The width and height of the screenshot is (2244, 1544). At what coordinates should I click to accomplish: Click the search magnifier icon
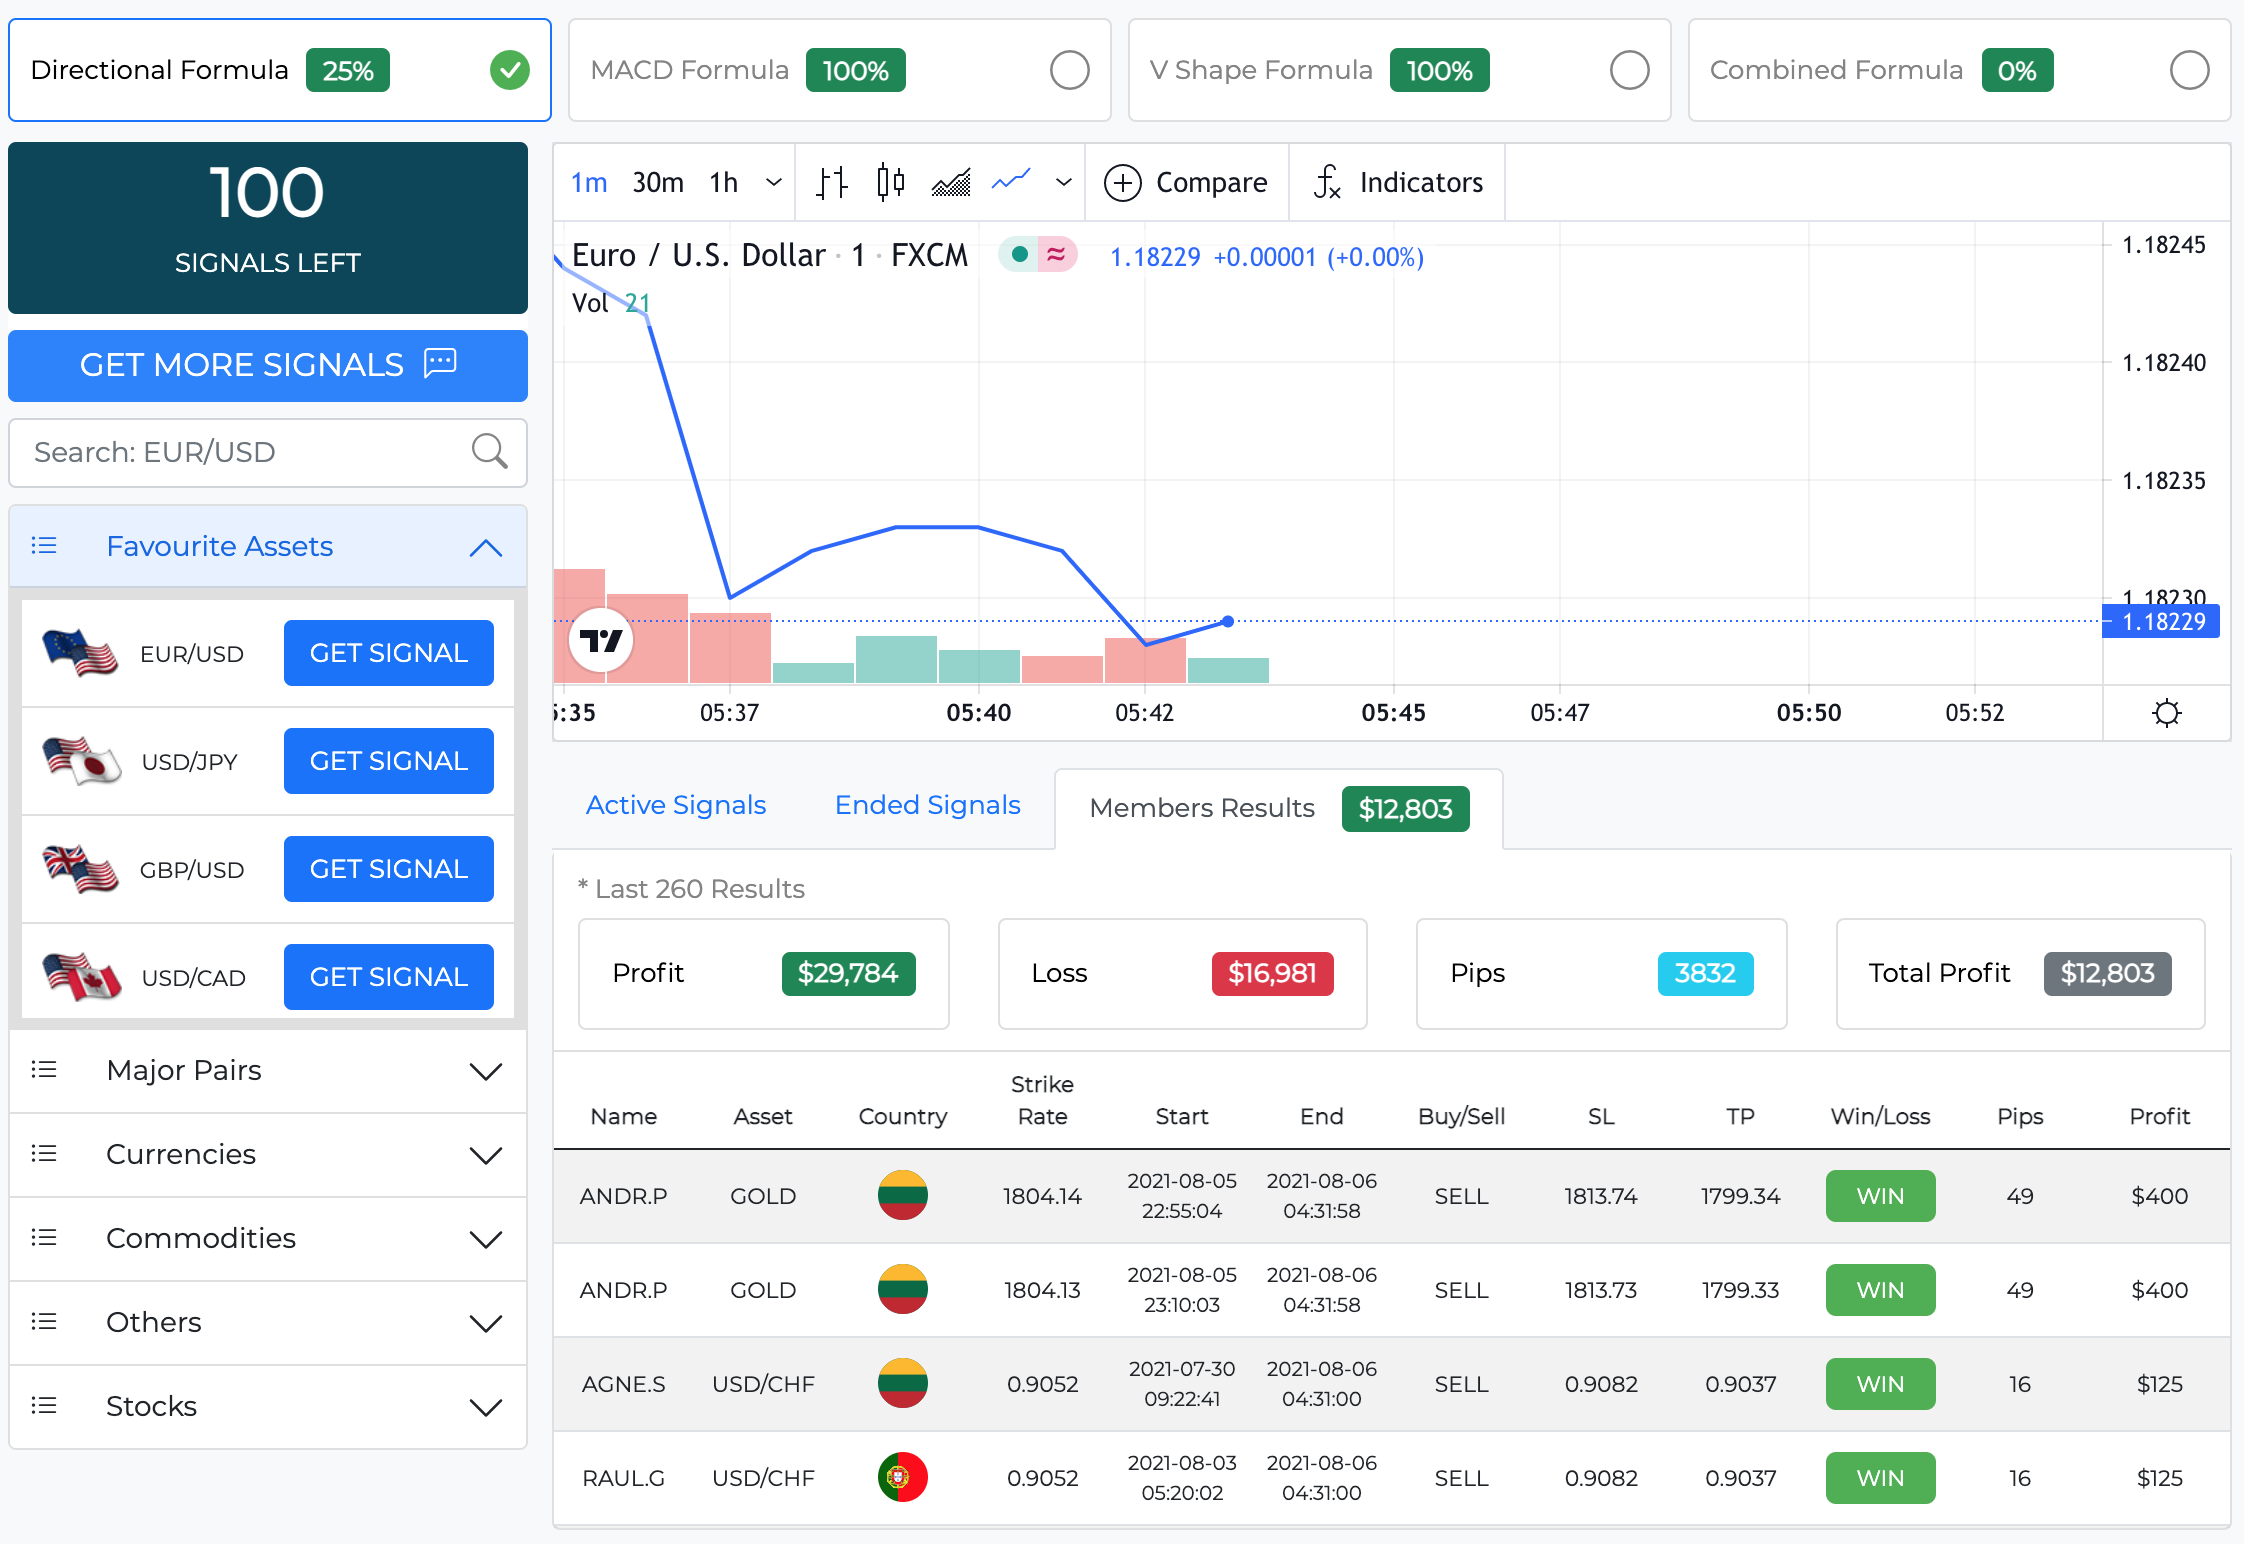(489, 452)
